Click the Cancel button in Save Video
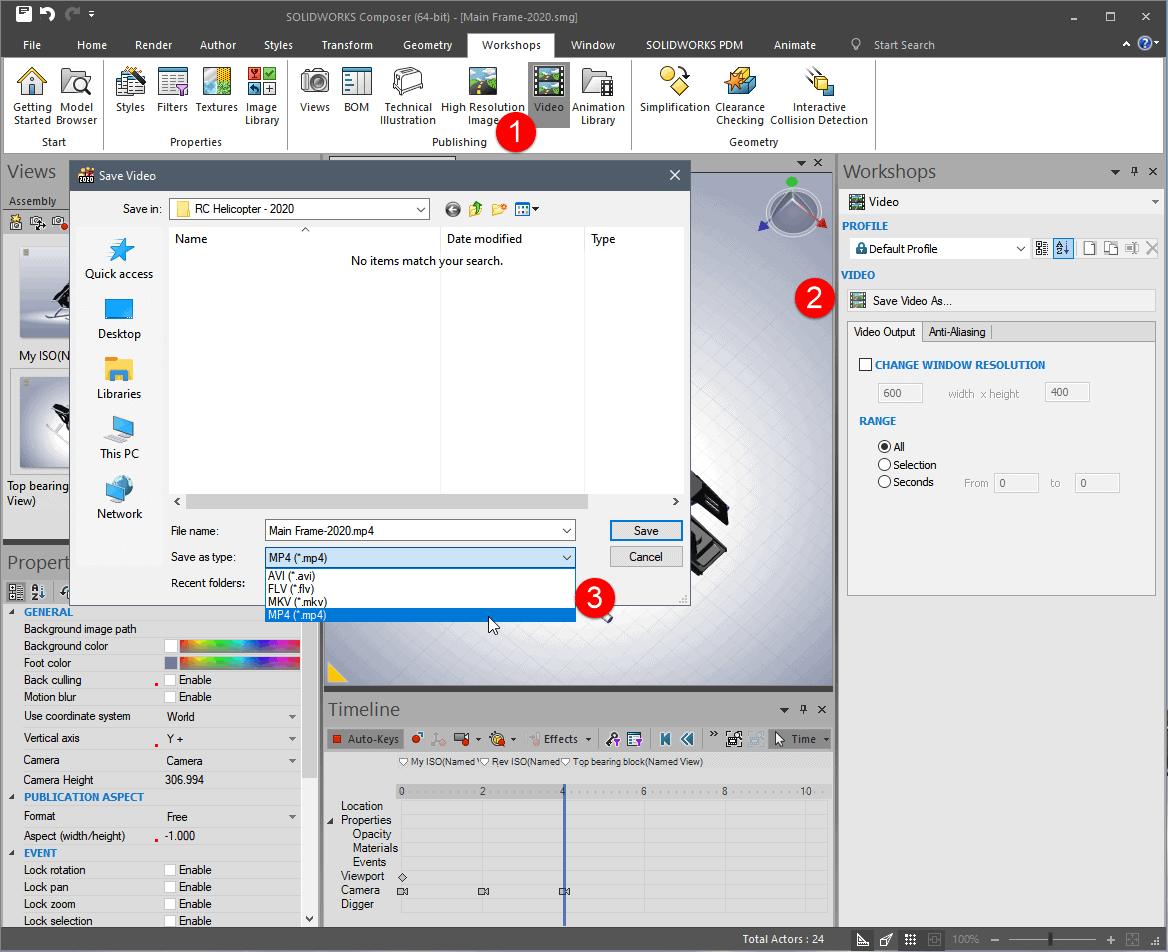1168x952 pixels. point(646,557)
